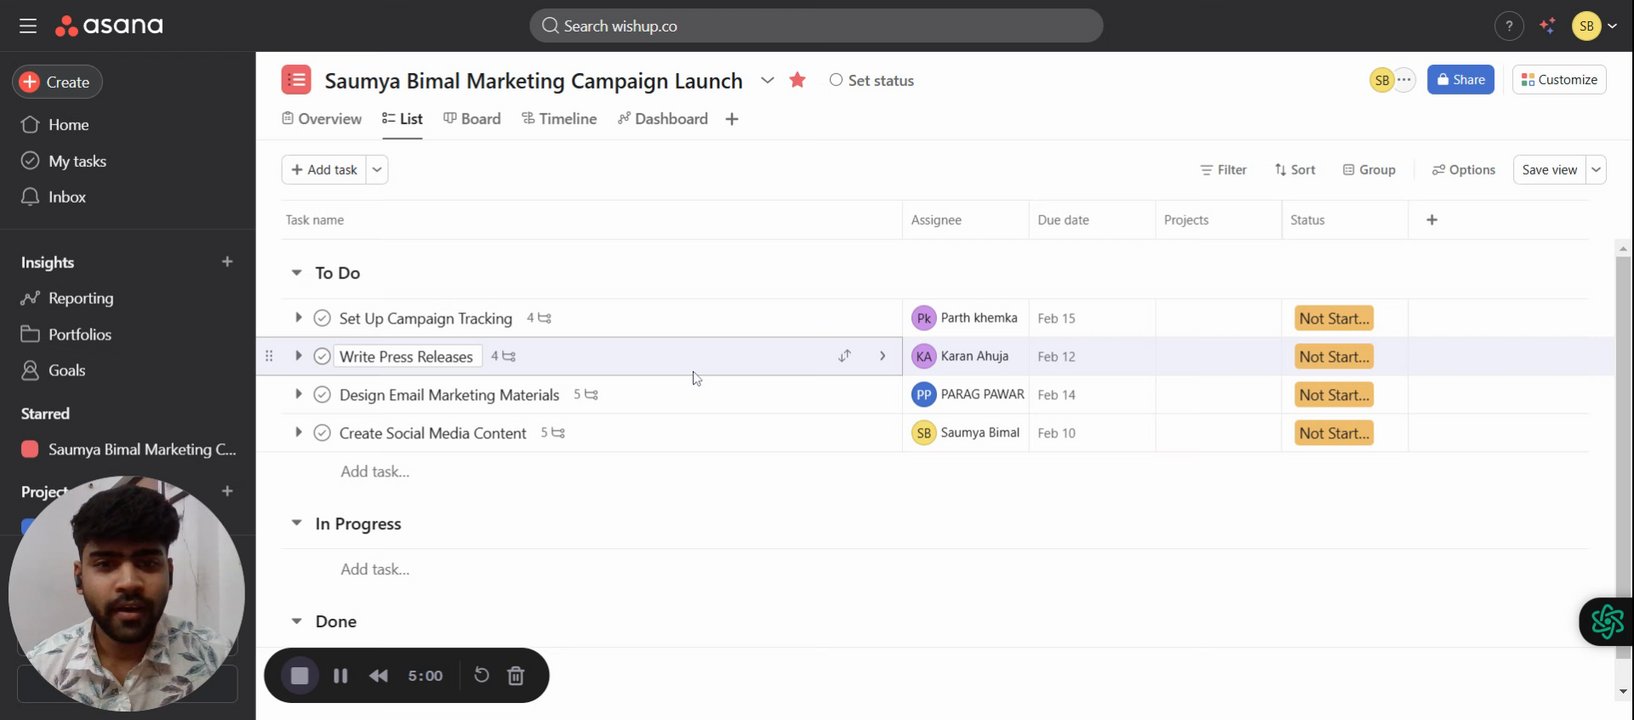Image resolution: width=1634 pixels, height=720 pixels.
Task: Collapse the Done section
Action: coord(296,621)
